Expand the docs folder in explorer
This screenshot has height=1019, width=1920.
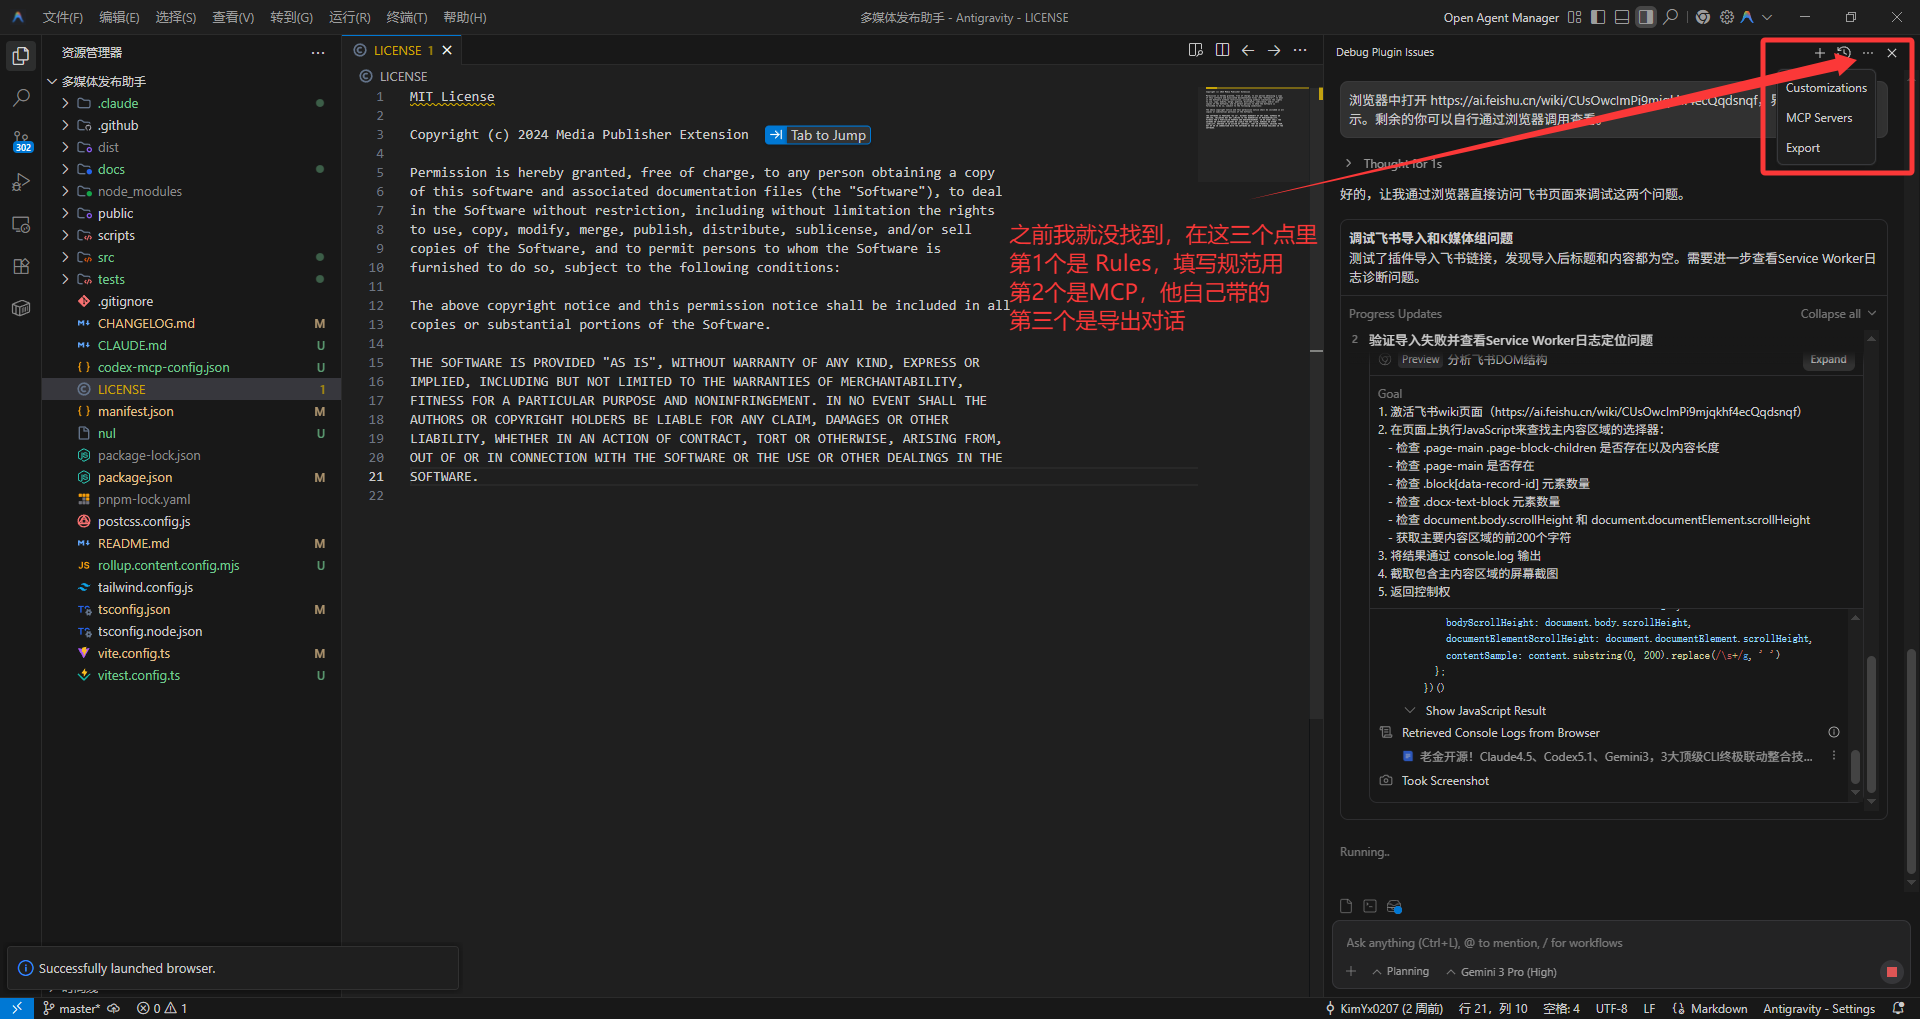[x=111, y=169]
